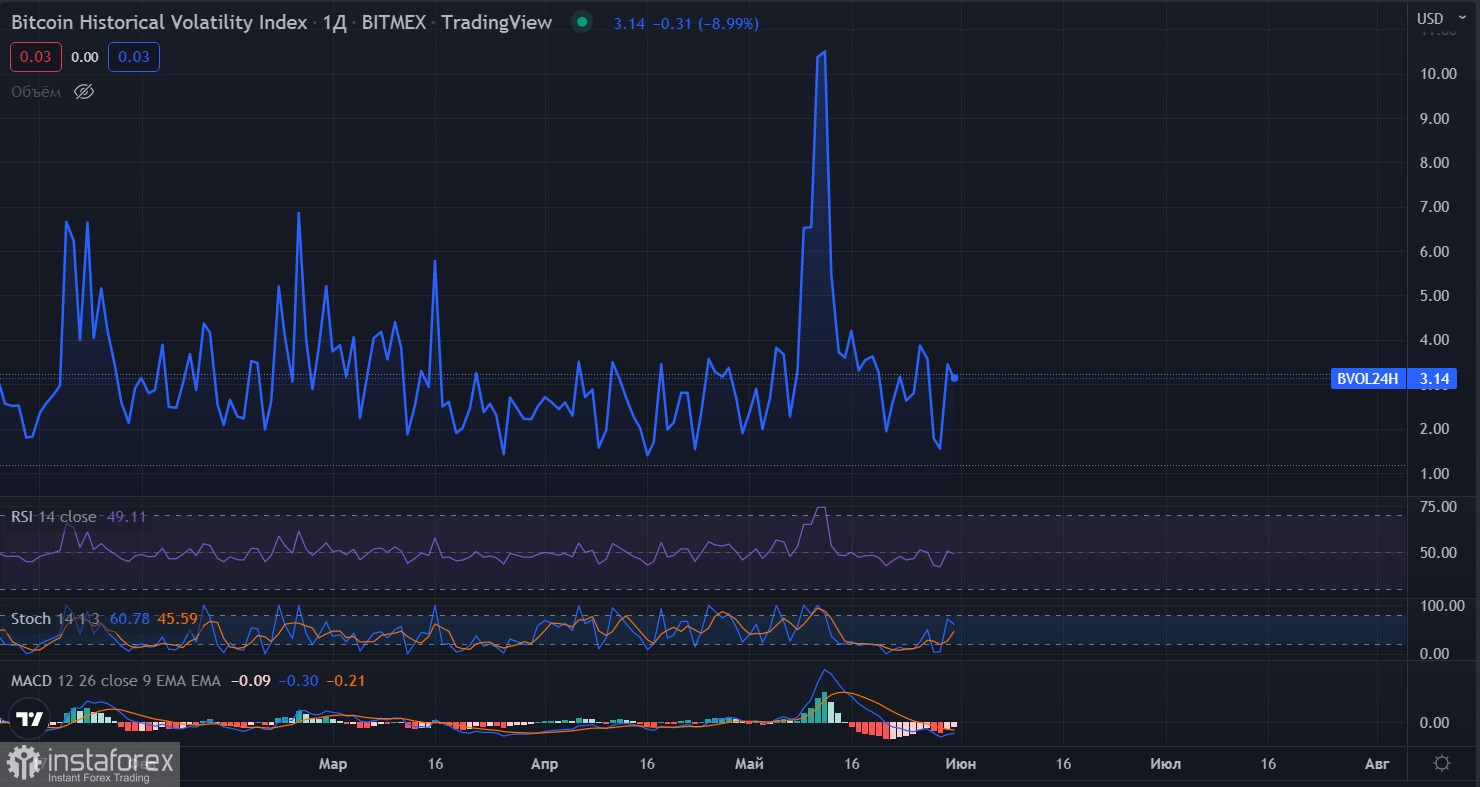Click the price change -0.31 (-8.99%) text

704,23
